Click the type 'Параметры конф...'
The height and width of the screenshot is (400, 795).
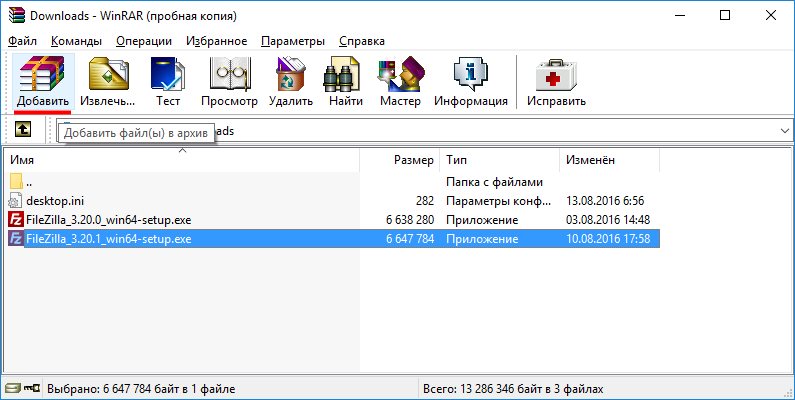(498, 201)
